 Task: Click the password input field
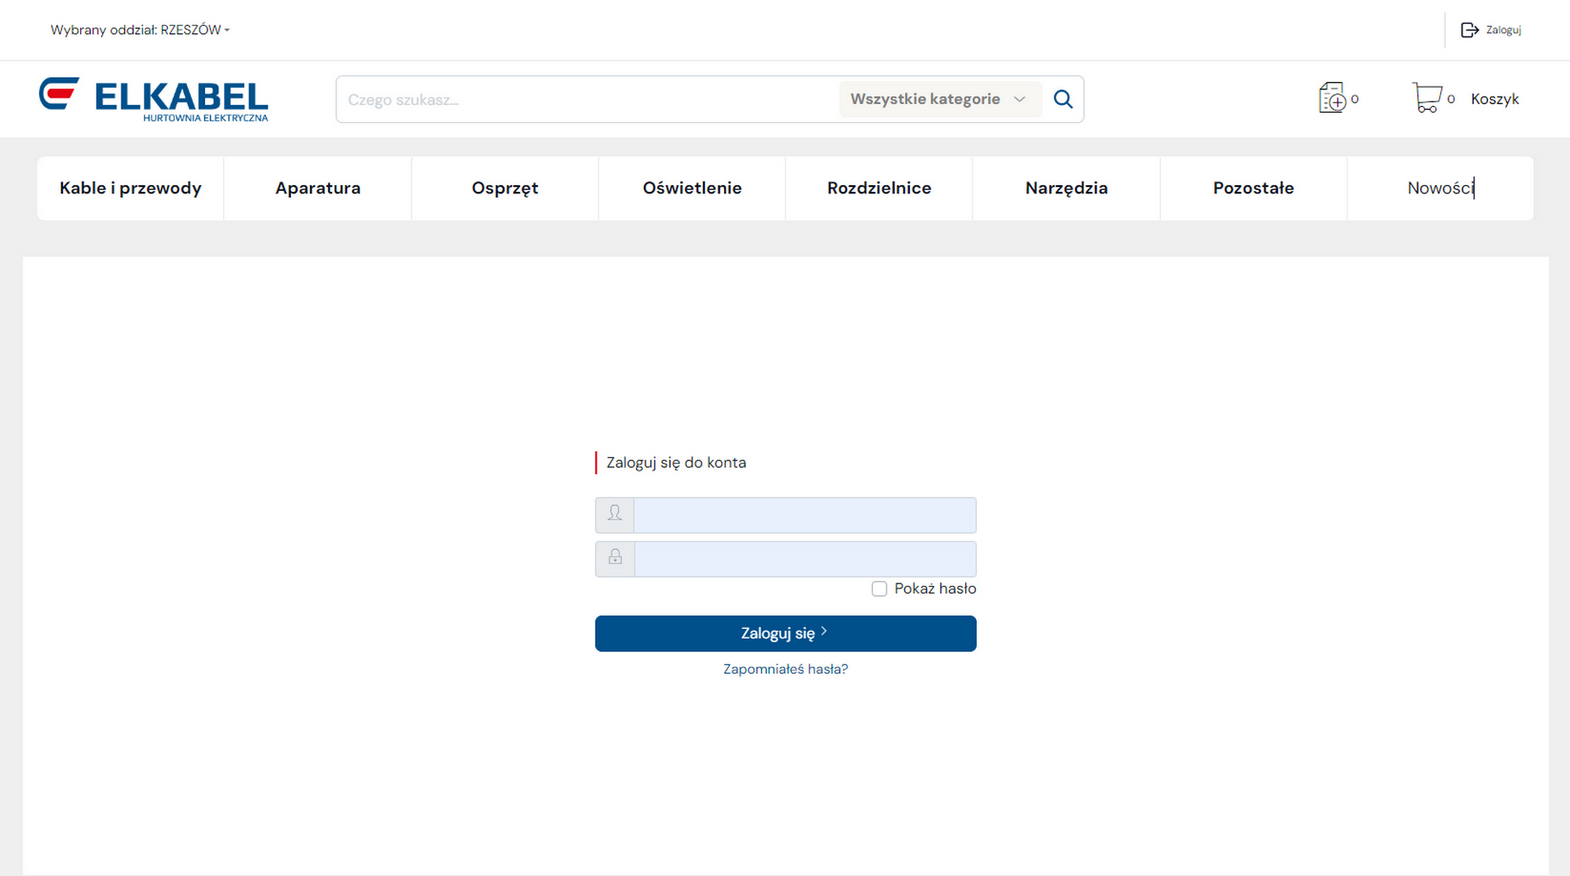pyautogui.click(x=804, y=559)
